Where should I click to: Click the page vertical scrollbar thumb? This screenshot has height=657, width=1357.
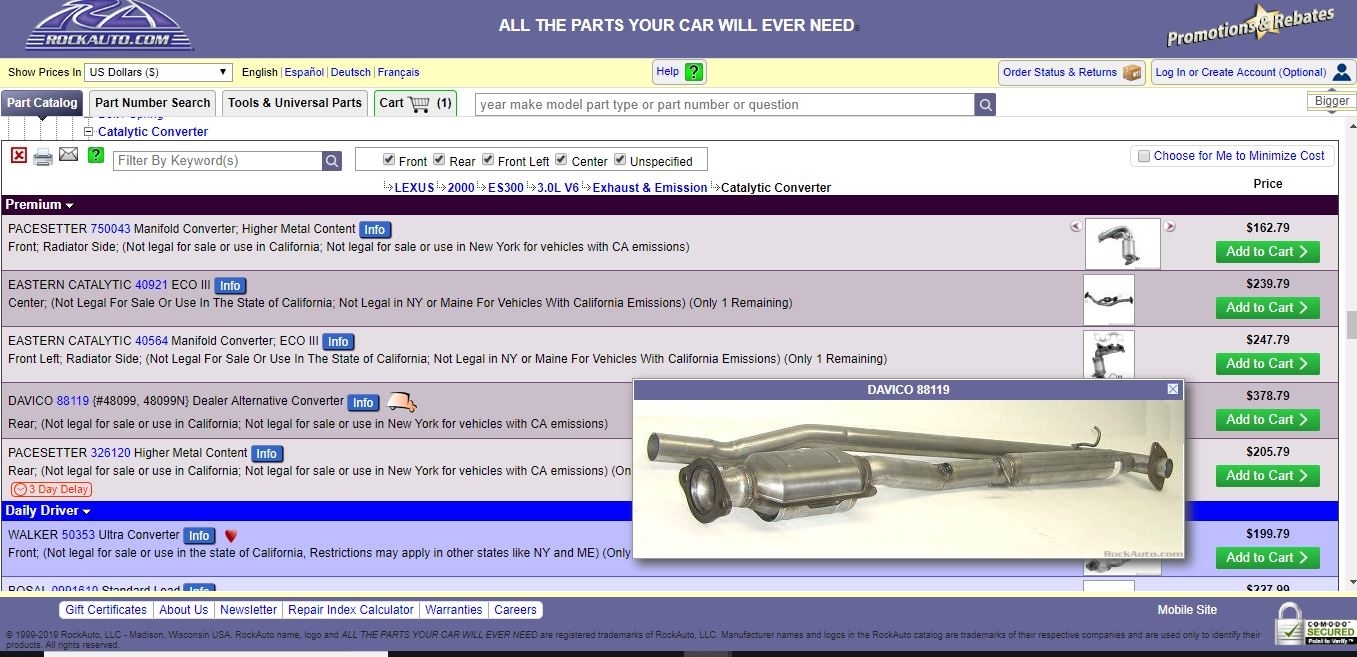[x=1351, y=325]
